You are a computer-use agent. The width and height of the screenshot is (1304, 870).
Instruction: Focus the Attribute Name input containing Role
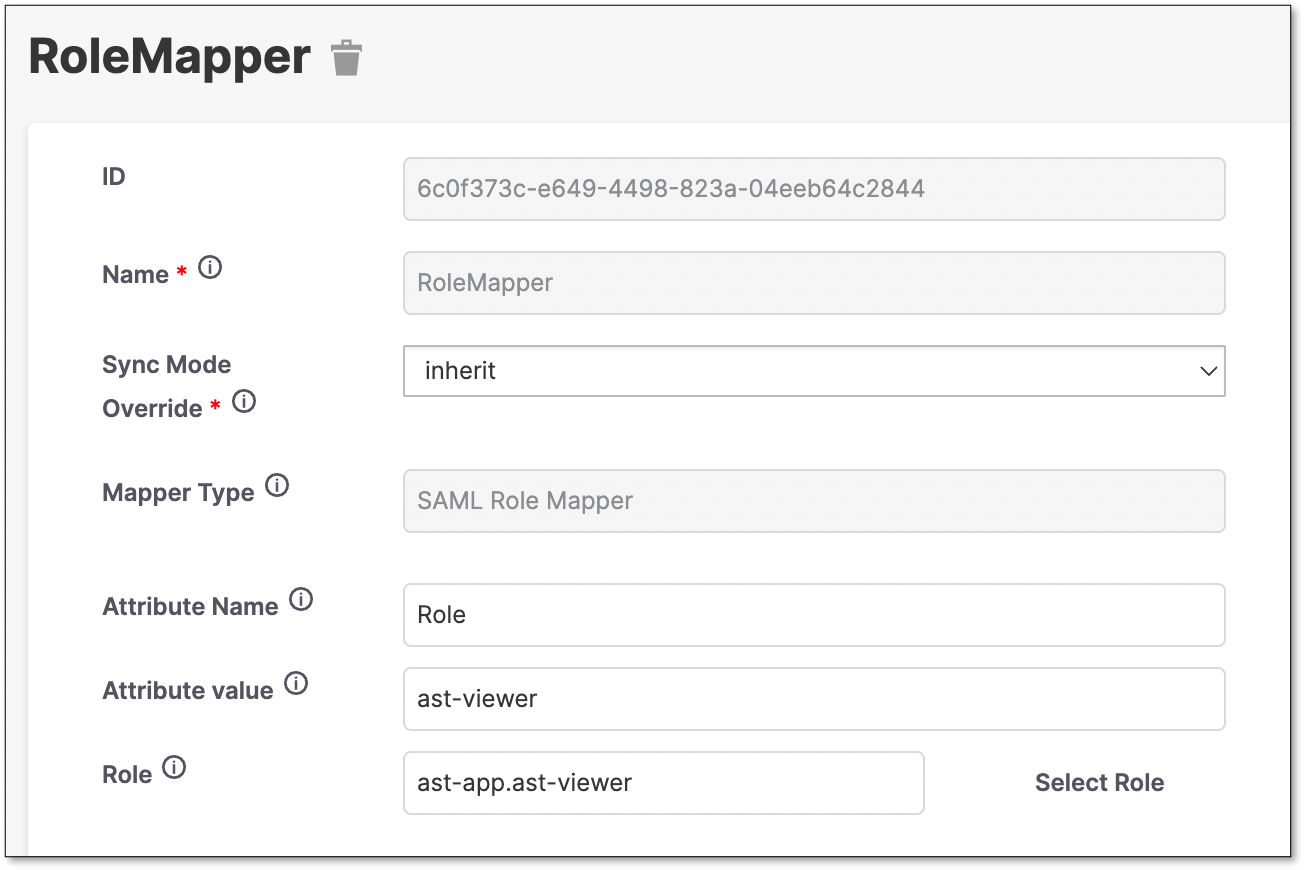tap(814, 615)
